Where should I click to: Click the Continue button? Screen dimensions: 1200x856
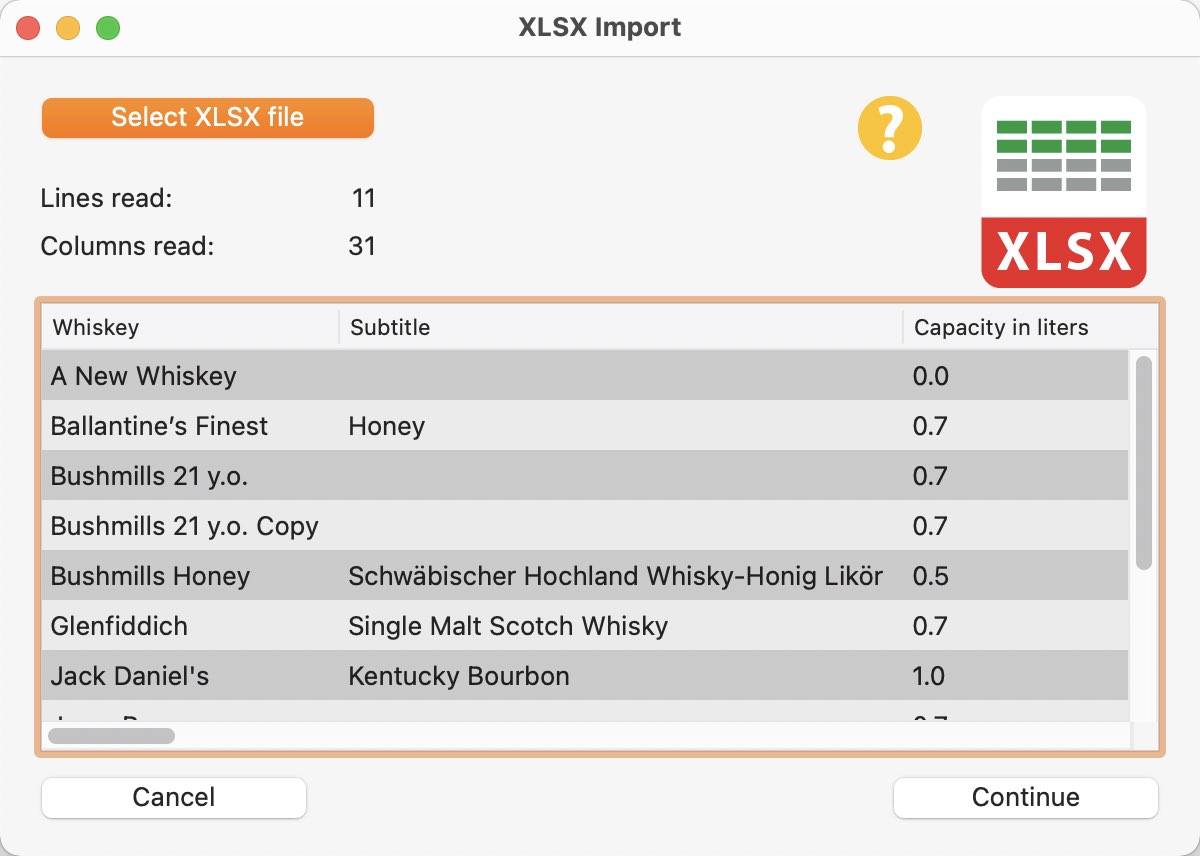coord(1026,797)
